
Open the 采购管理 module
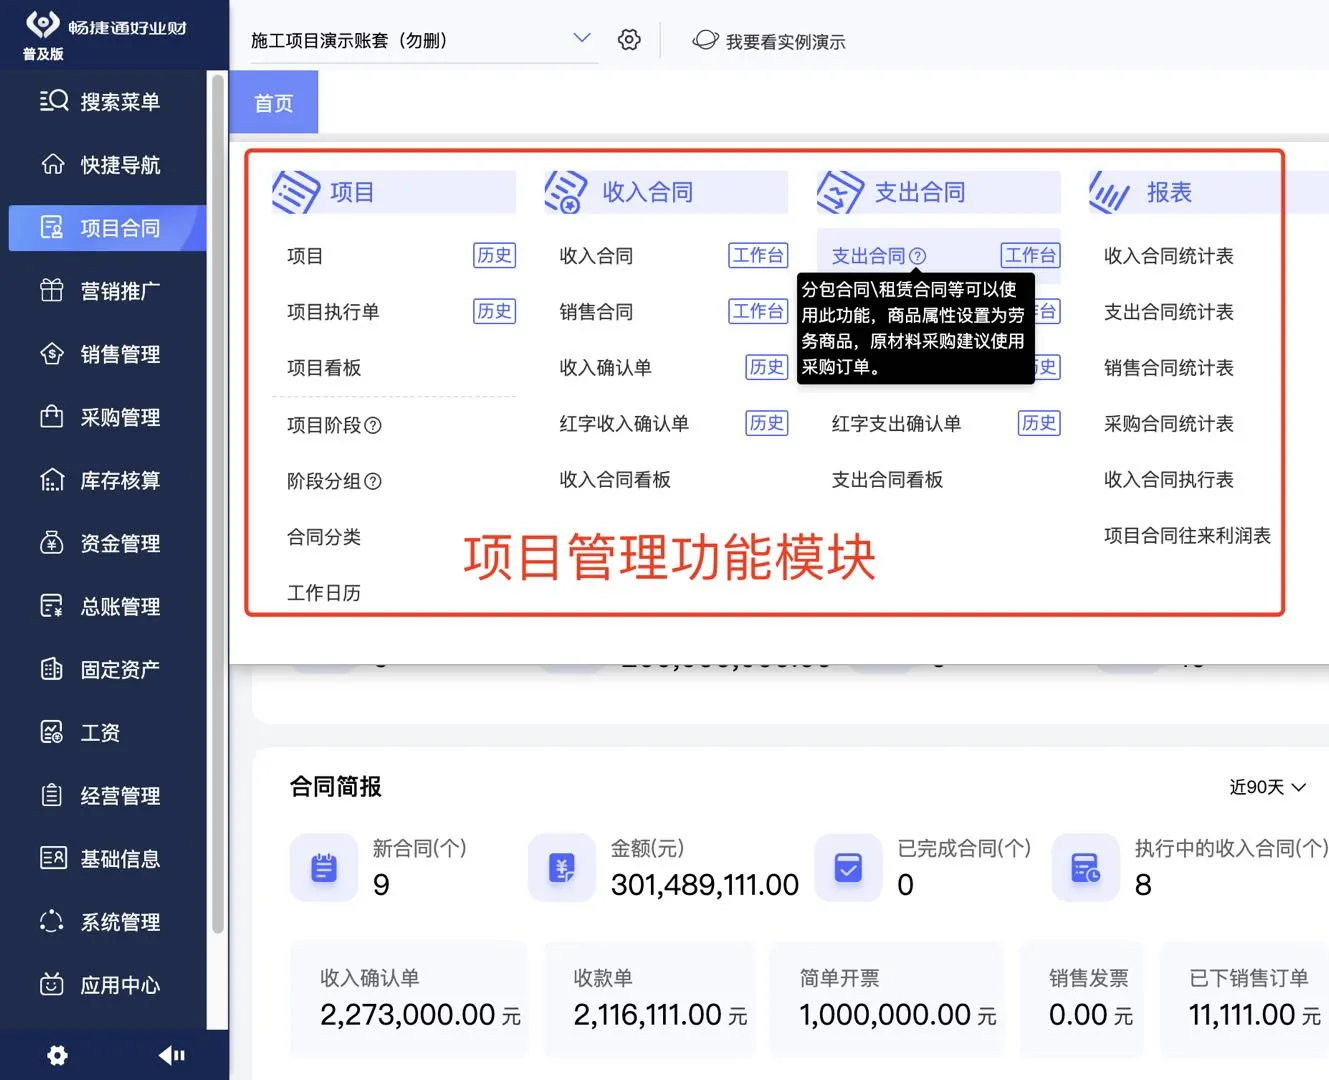[105, 417]
